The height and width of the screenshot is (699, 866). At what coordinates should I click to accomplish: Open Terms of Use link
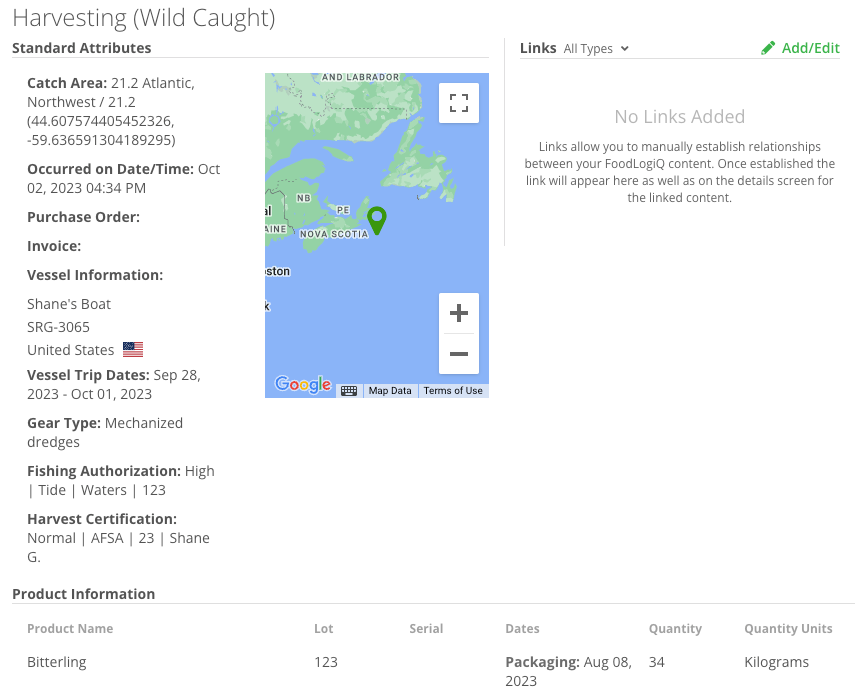[453, 390]
